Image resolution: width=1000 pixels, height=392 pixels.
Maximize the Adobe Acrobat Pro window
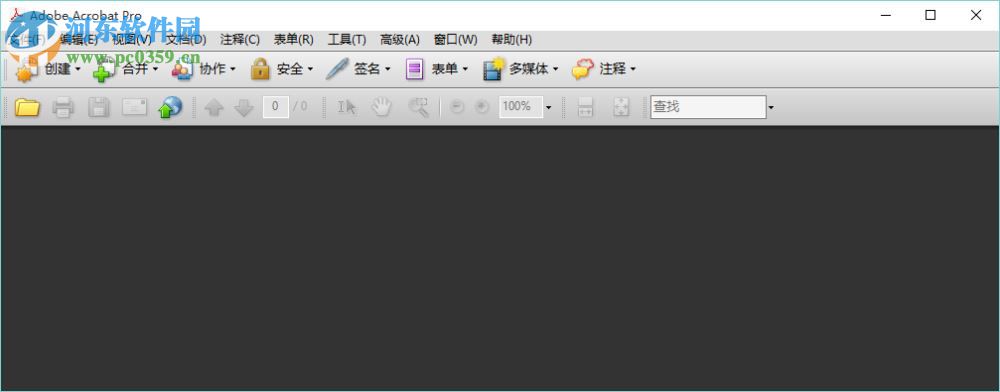pyautogui.click(x=930, y=15)
